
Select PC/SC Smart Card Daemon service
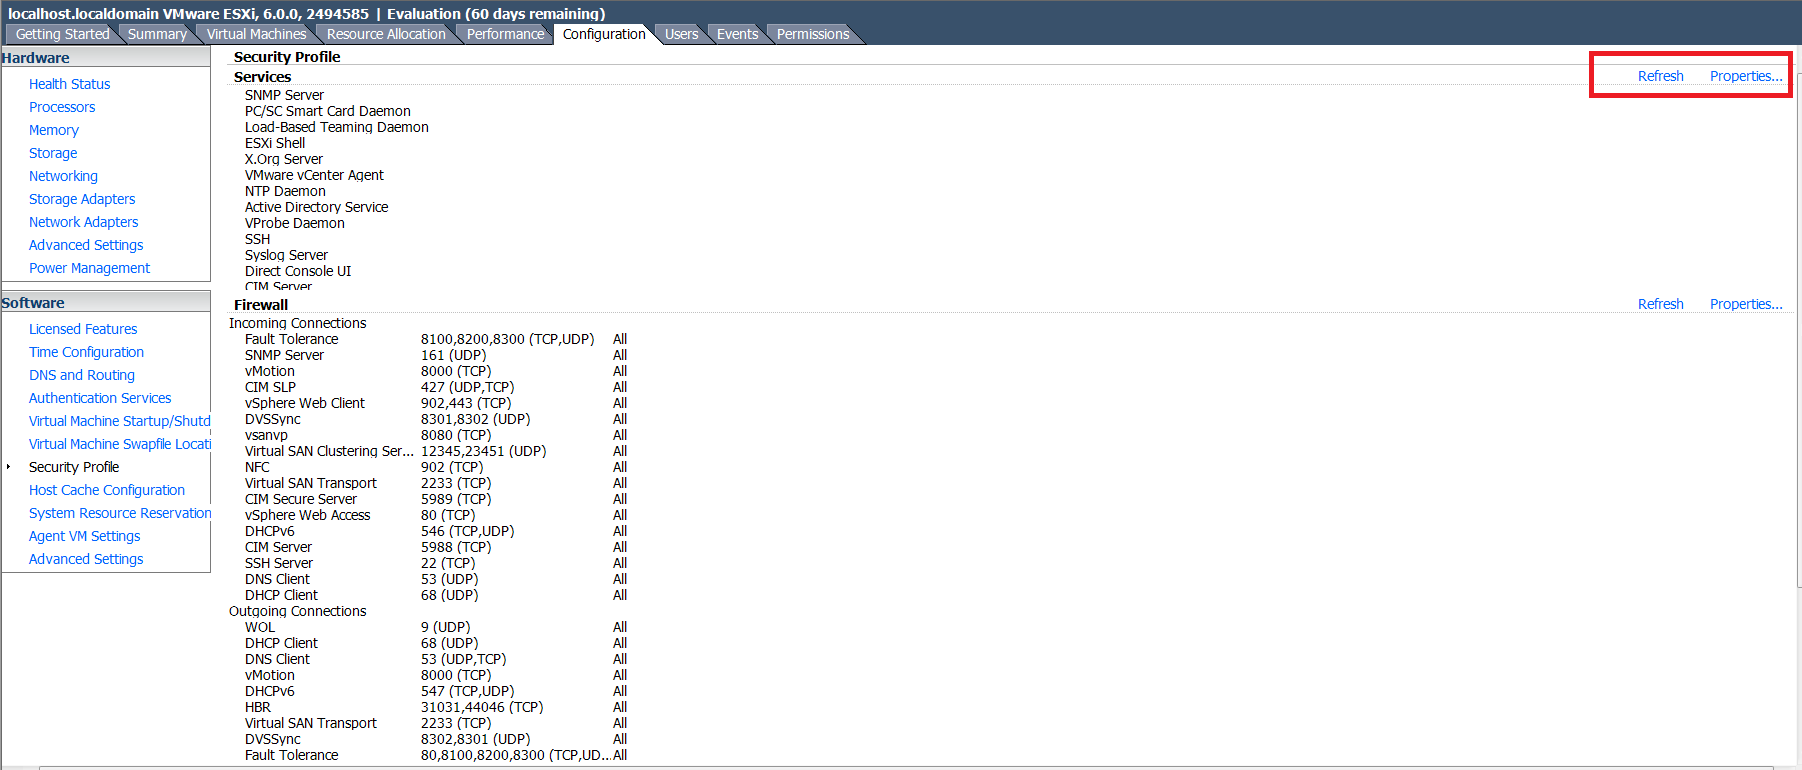coord(327,111)
